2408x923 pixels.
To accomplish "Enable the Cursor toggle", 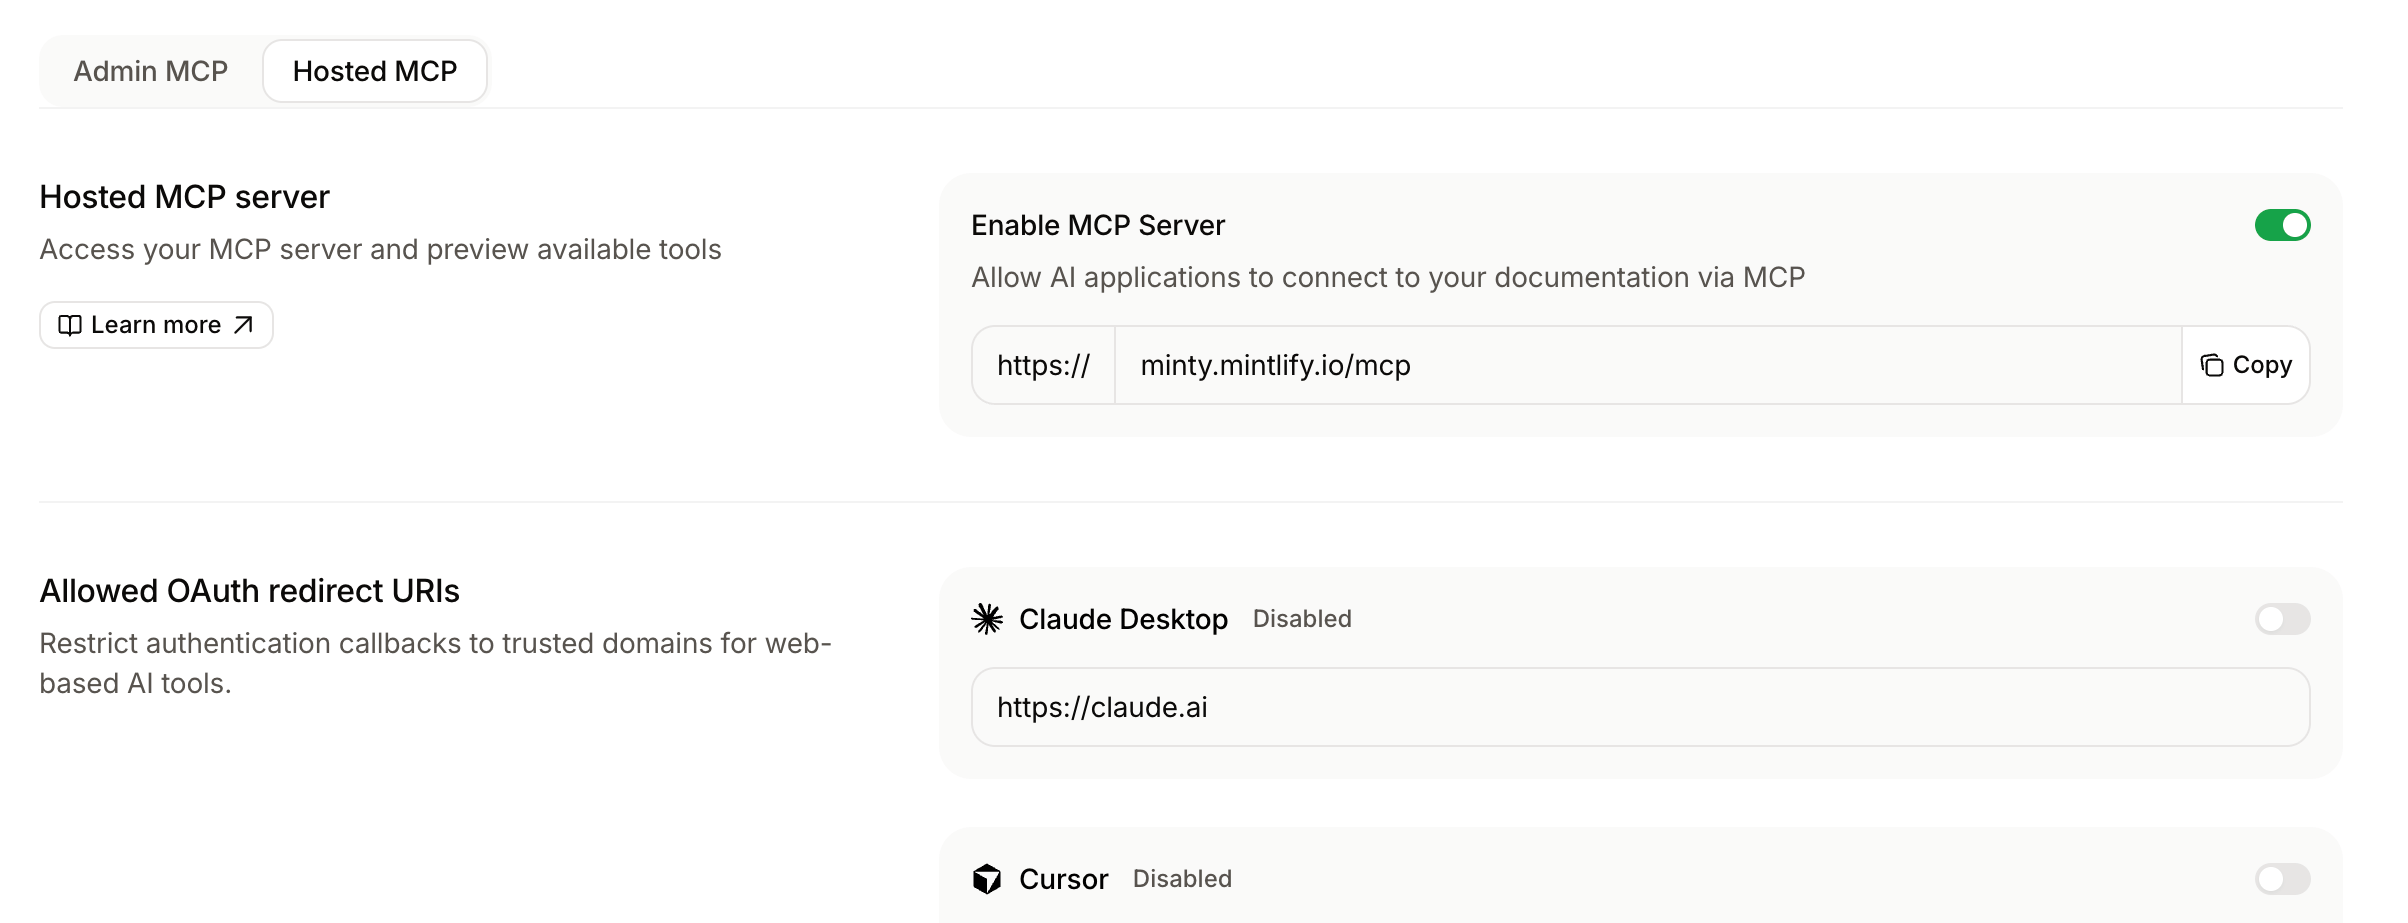I will coord(2282,879).
